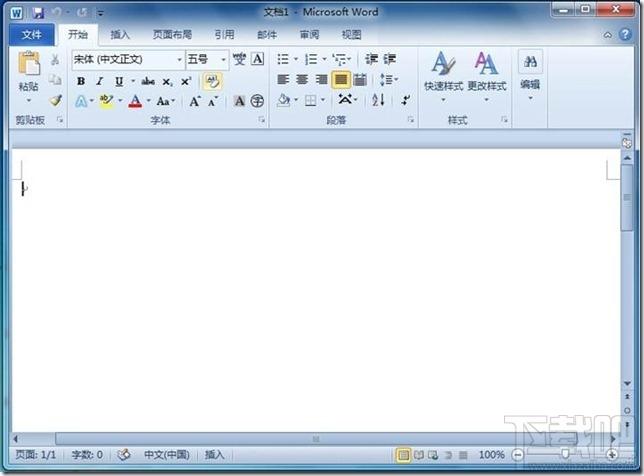Align text left
Screen dimensions: 644x476
(x=283, y=79)
